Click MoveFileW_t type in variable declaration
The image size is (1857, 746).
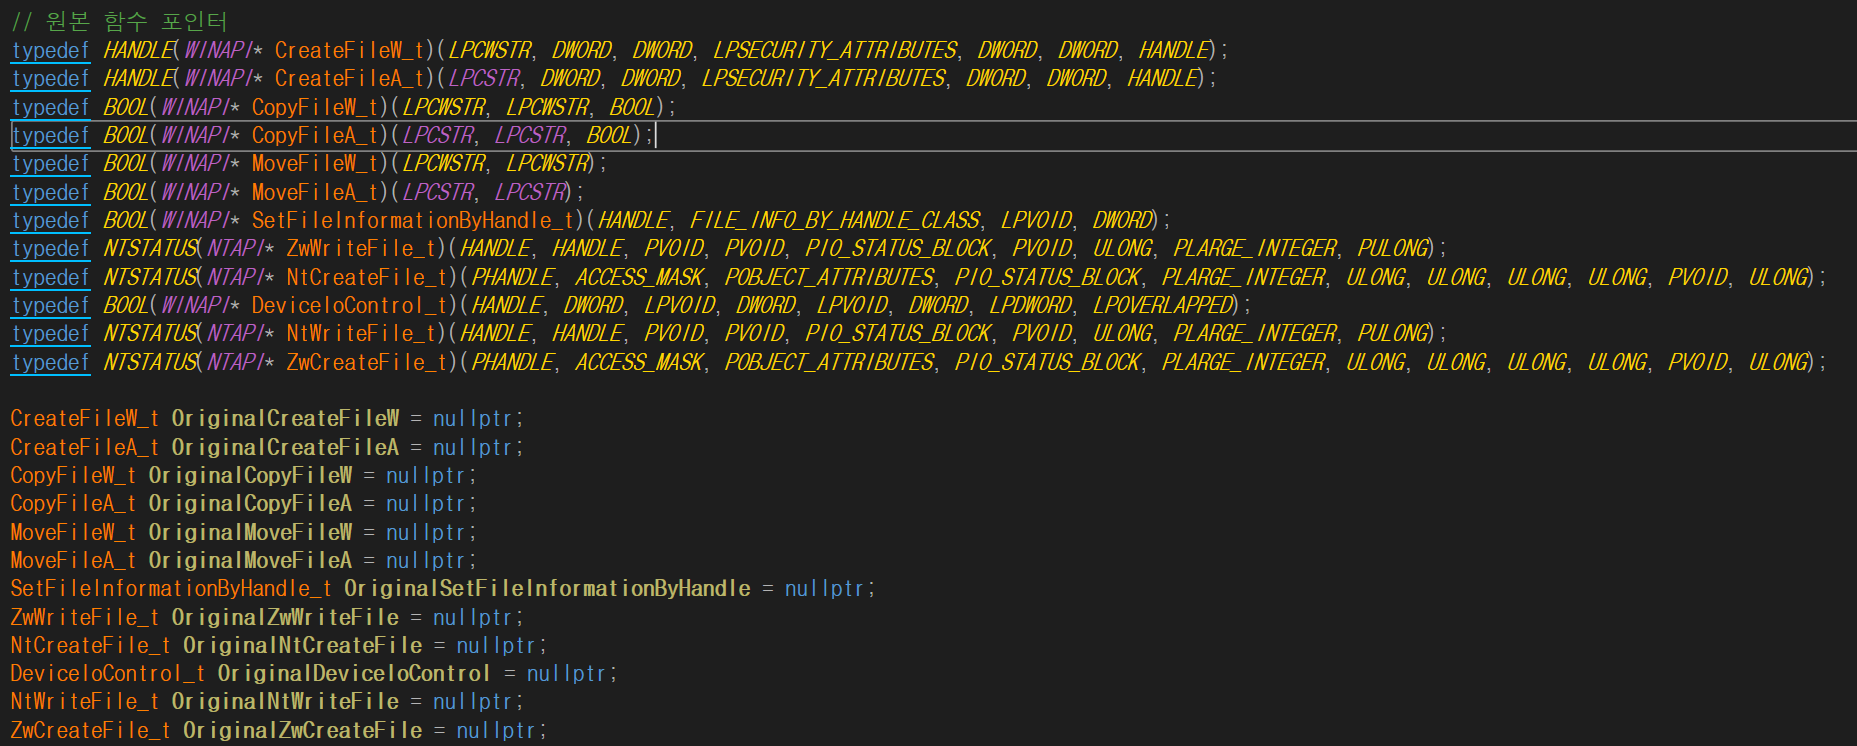click(x=73, y=532)
